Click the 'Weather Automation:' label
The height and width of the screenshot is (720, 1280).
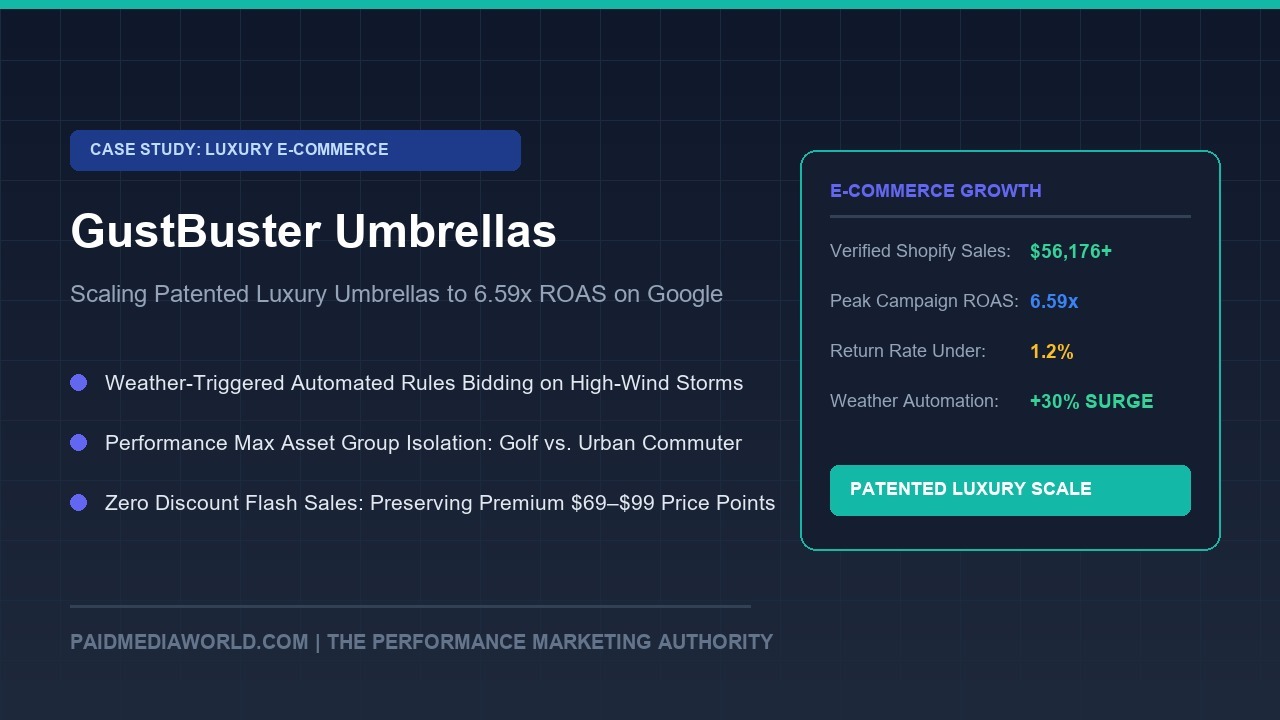coord(914,401)
